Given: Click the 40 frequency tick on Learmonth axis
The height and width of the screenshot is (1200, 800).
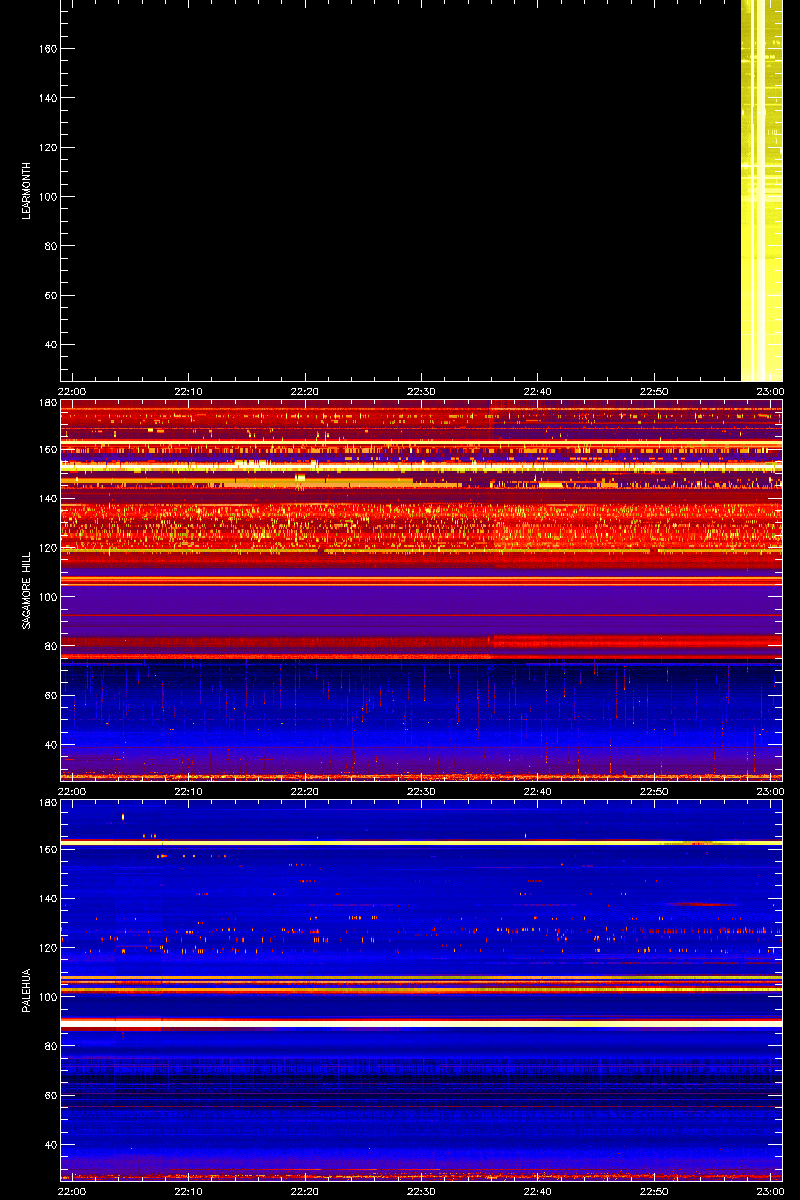Looking at the screenshot, I should pyautogui.click(x=50, y=345).
